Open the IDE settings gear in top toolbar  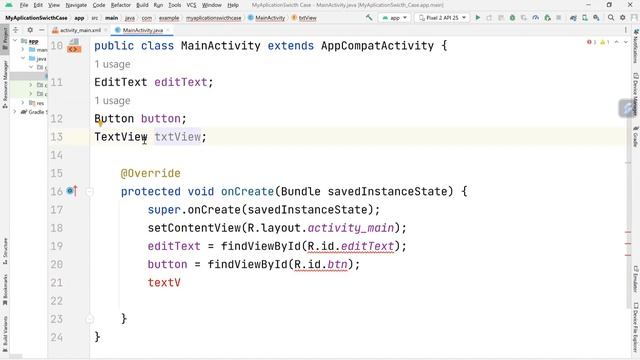[622, 18]
